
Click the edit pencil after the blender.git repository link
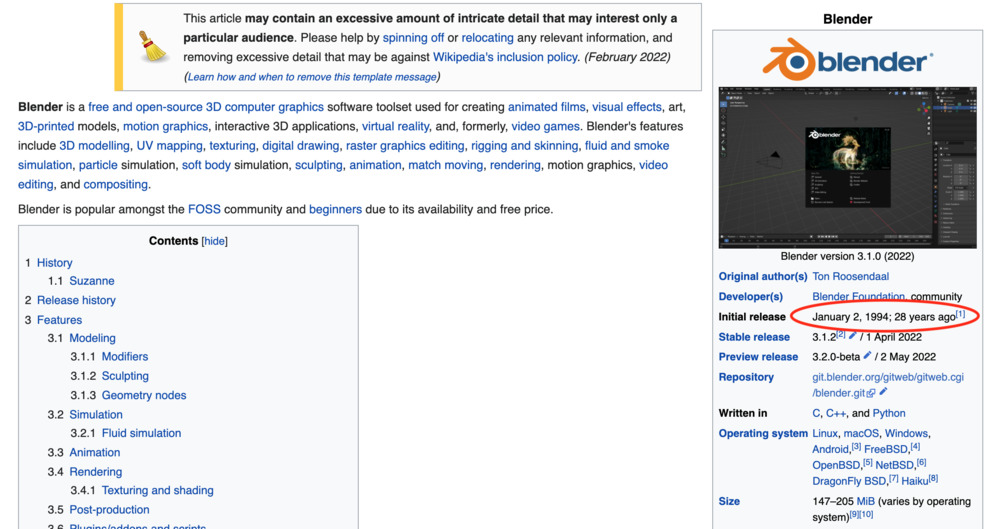pyautogui.click(x=883, y=392)
